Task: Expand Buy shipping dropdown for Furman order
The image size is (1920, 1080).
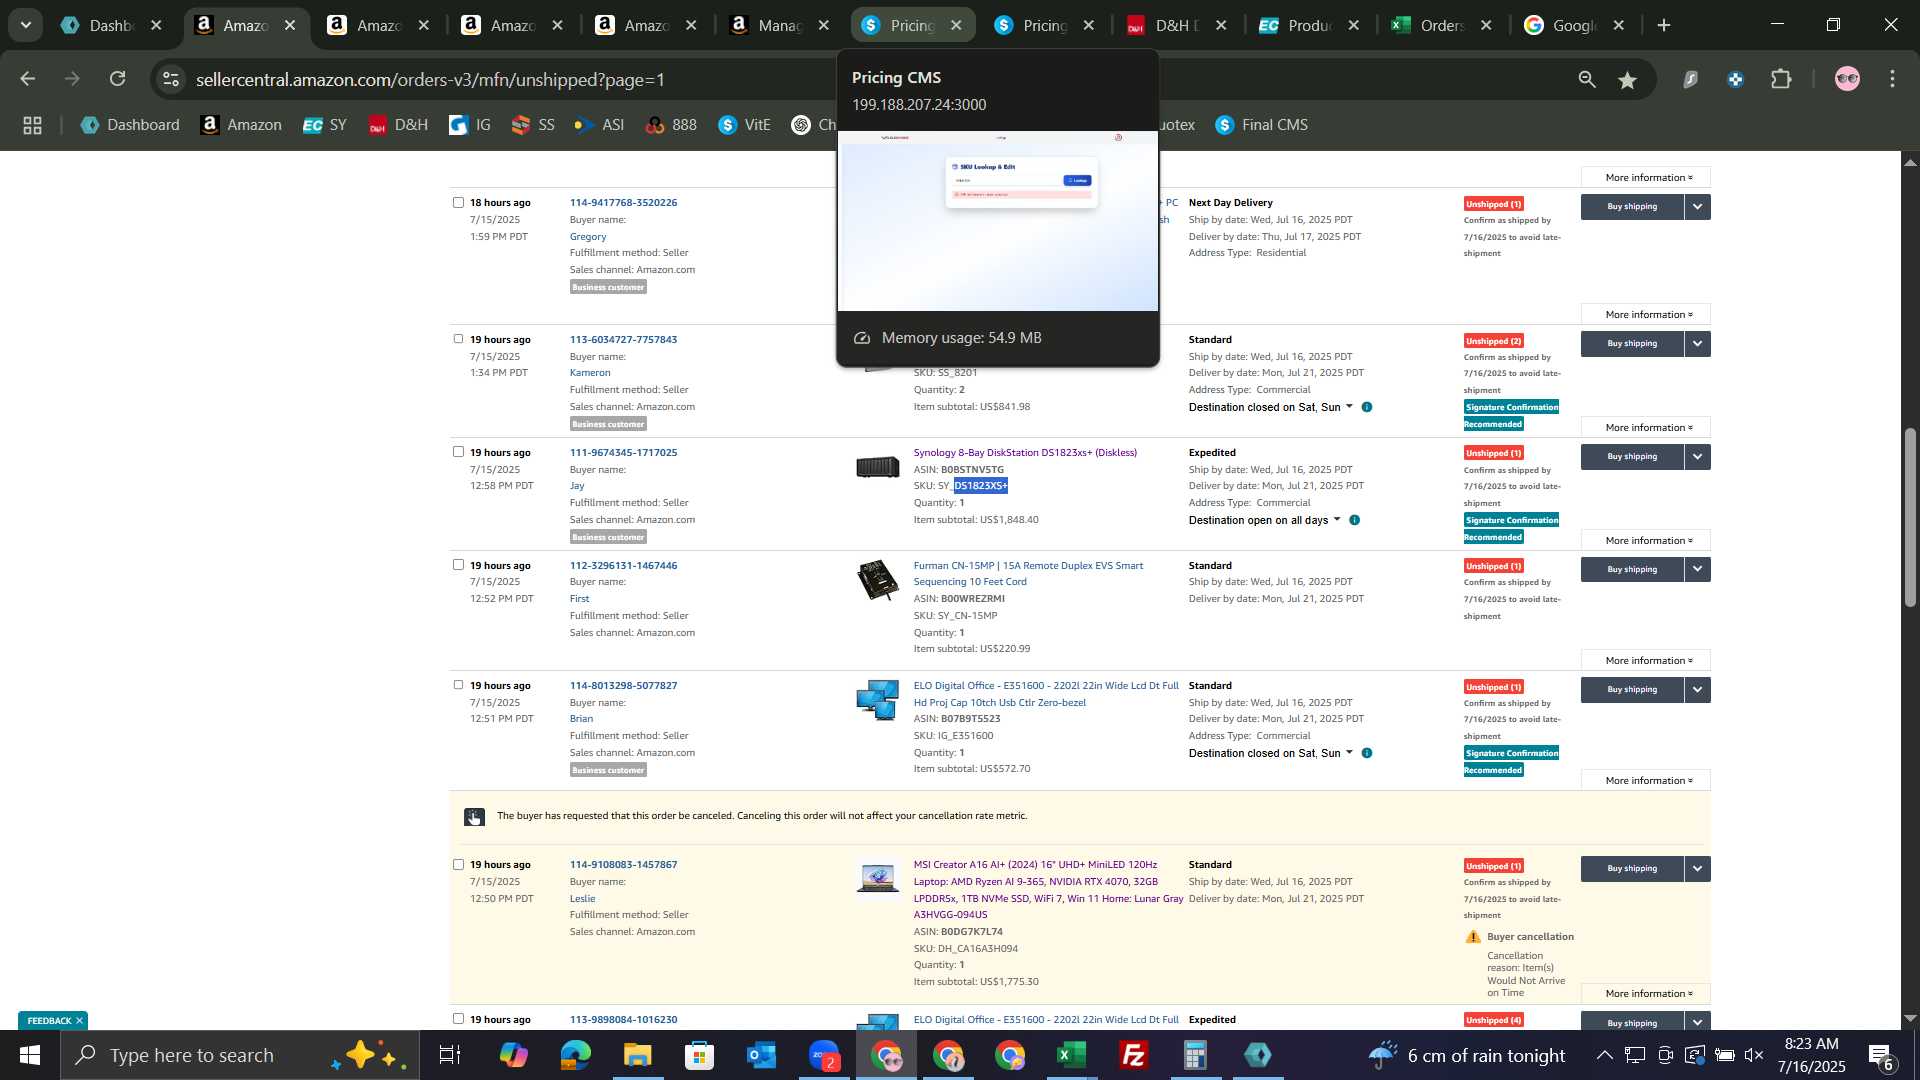Action: tap(1697, 570)
